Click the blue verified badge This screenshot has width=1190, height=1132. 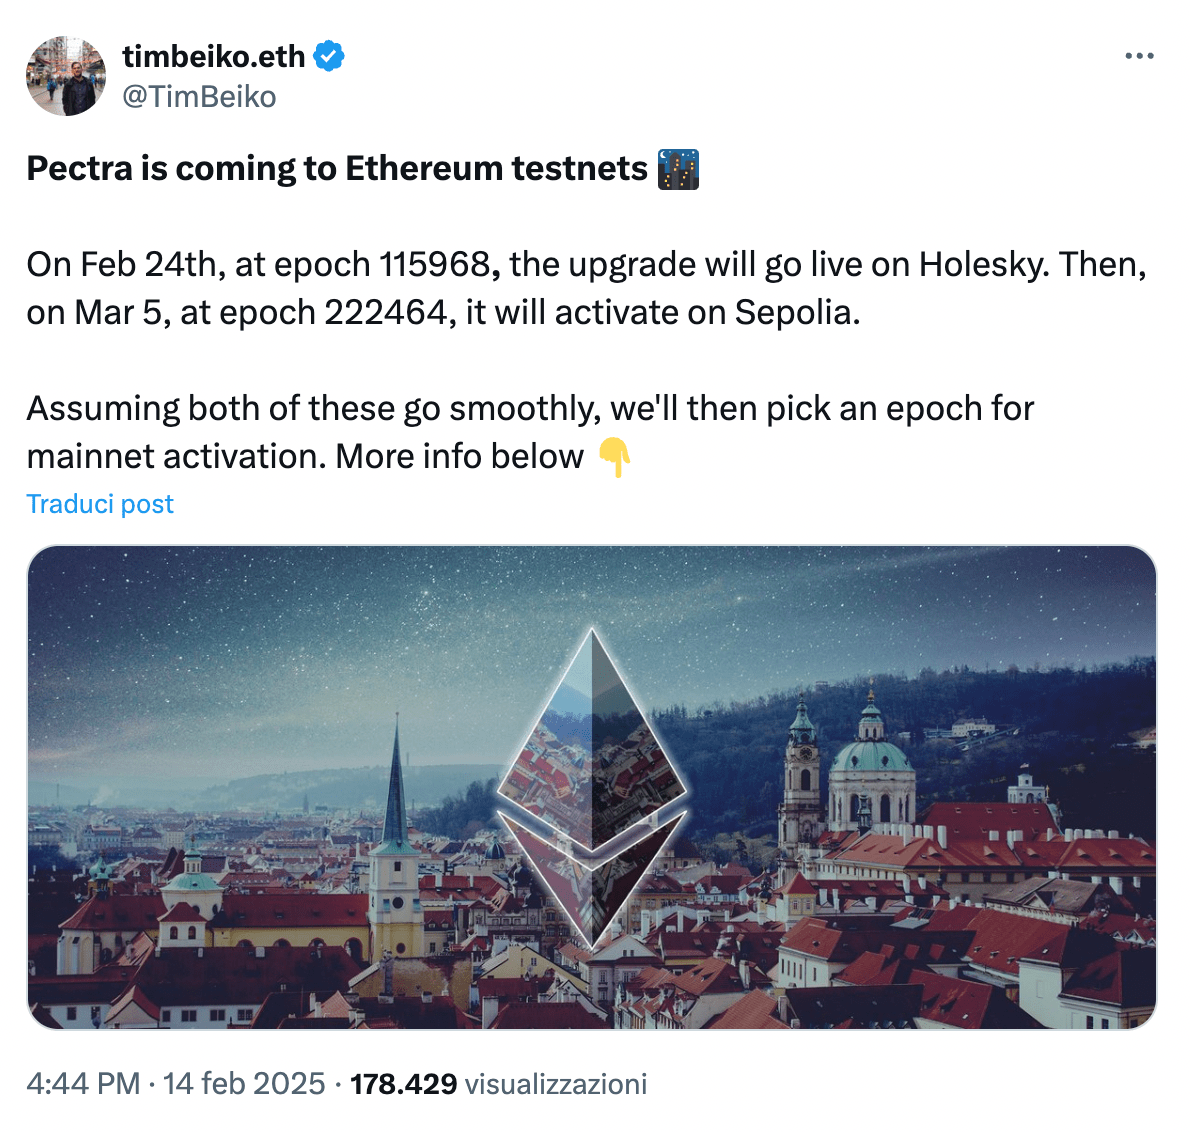pos(329,56)
